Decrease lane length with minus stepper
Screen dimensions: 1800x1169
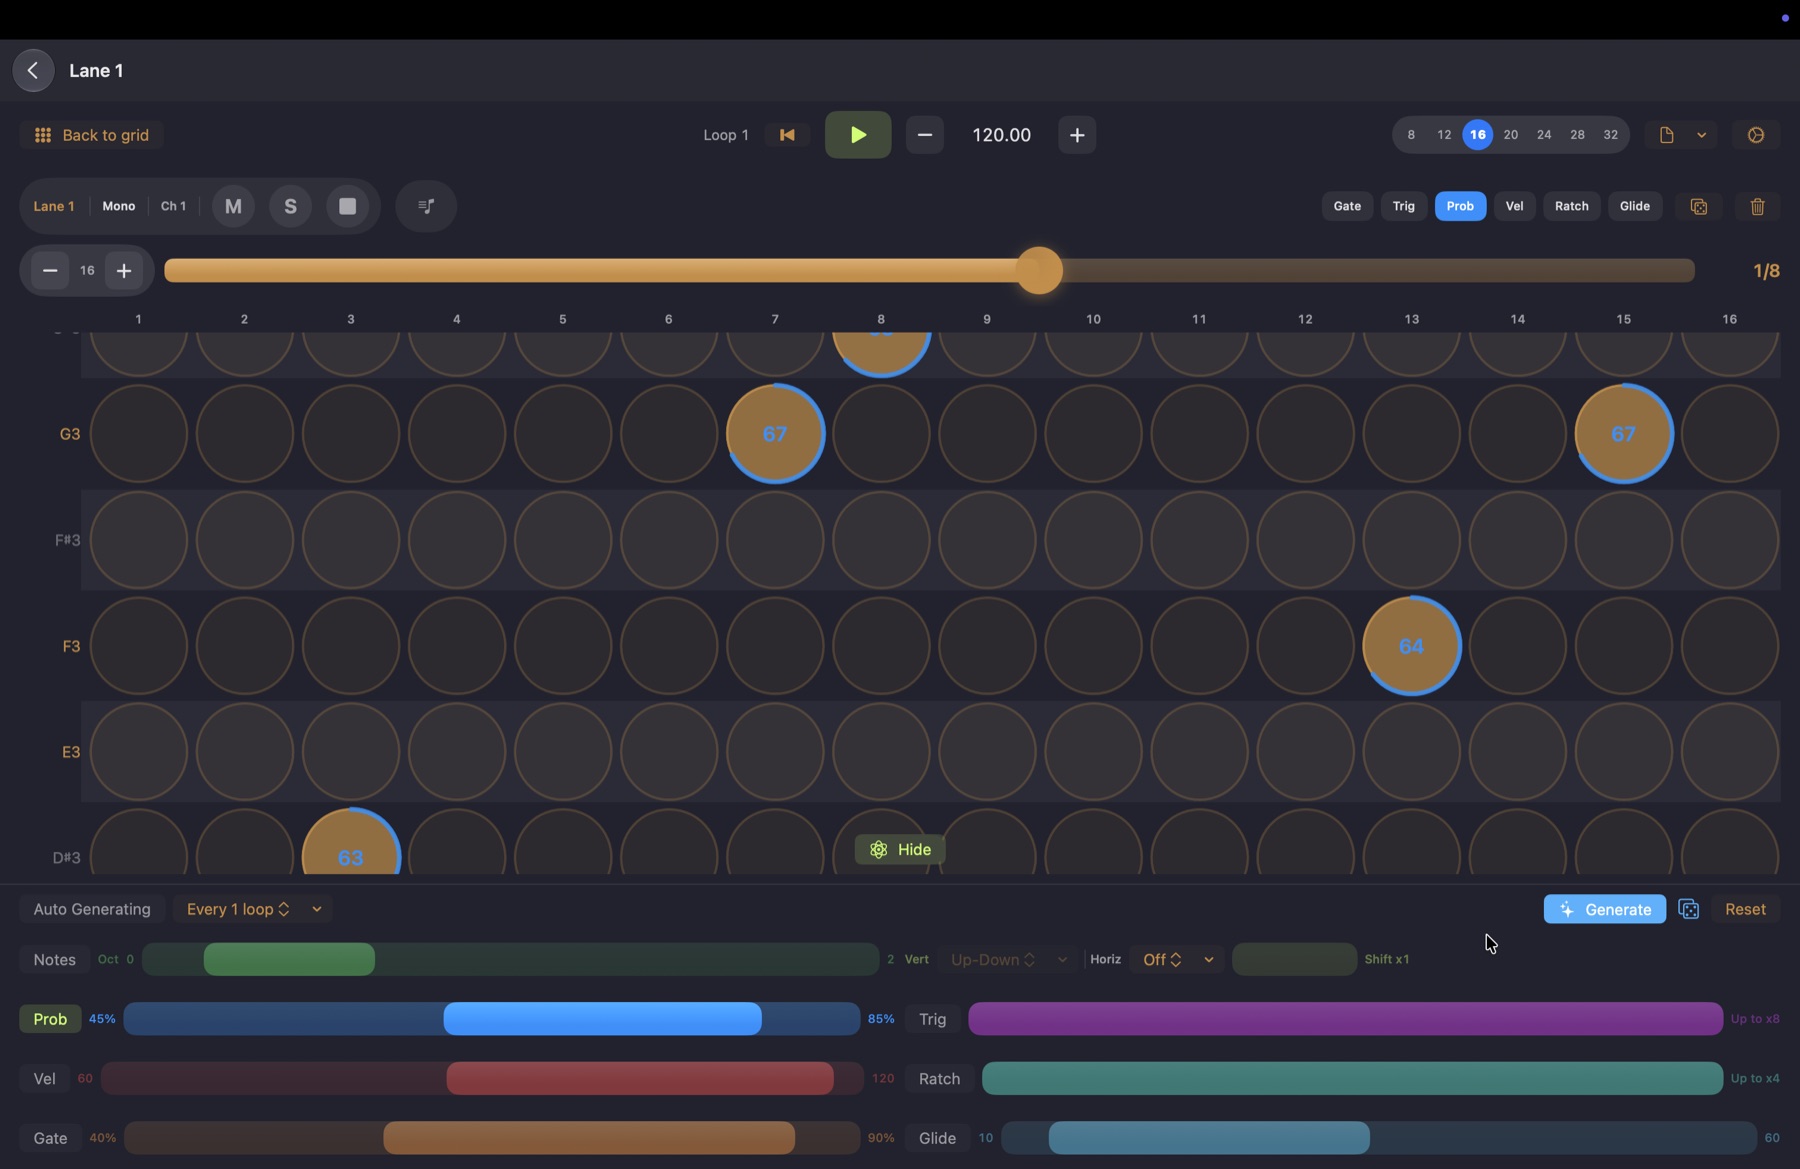point(49,271)
